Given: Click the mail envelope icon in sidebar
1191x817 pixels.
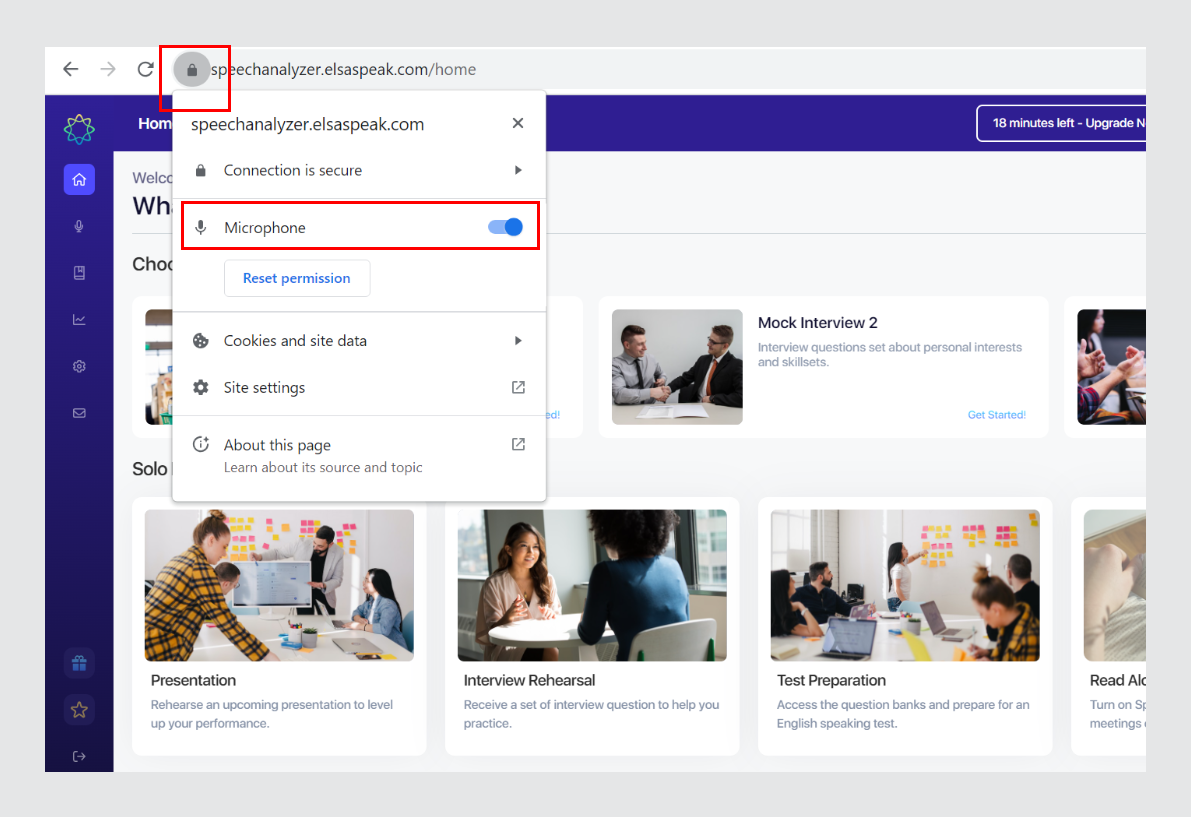Looking at the screenshot, I should [79, 413].
